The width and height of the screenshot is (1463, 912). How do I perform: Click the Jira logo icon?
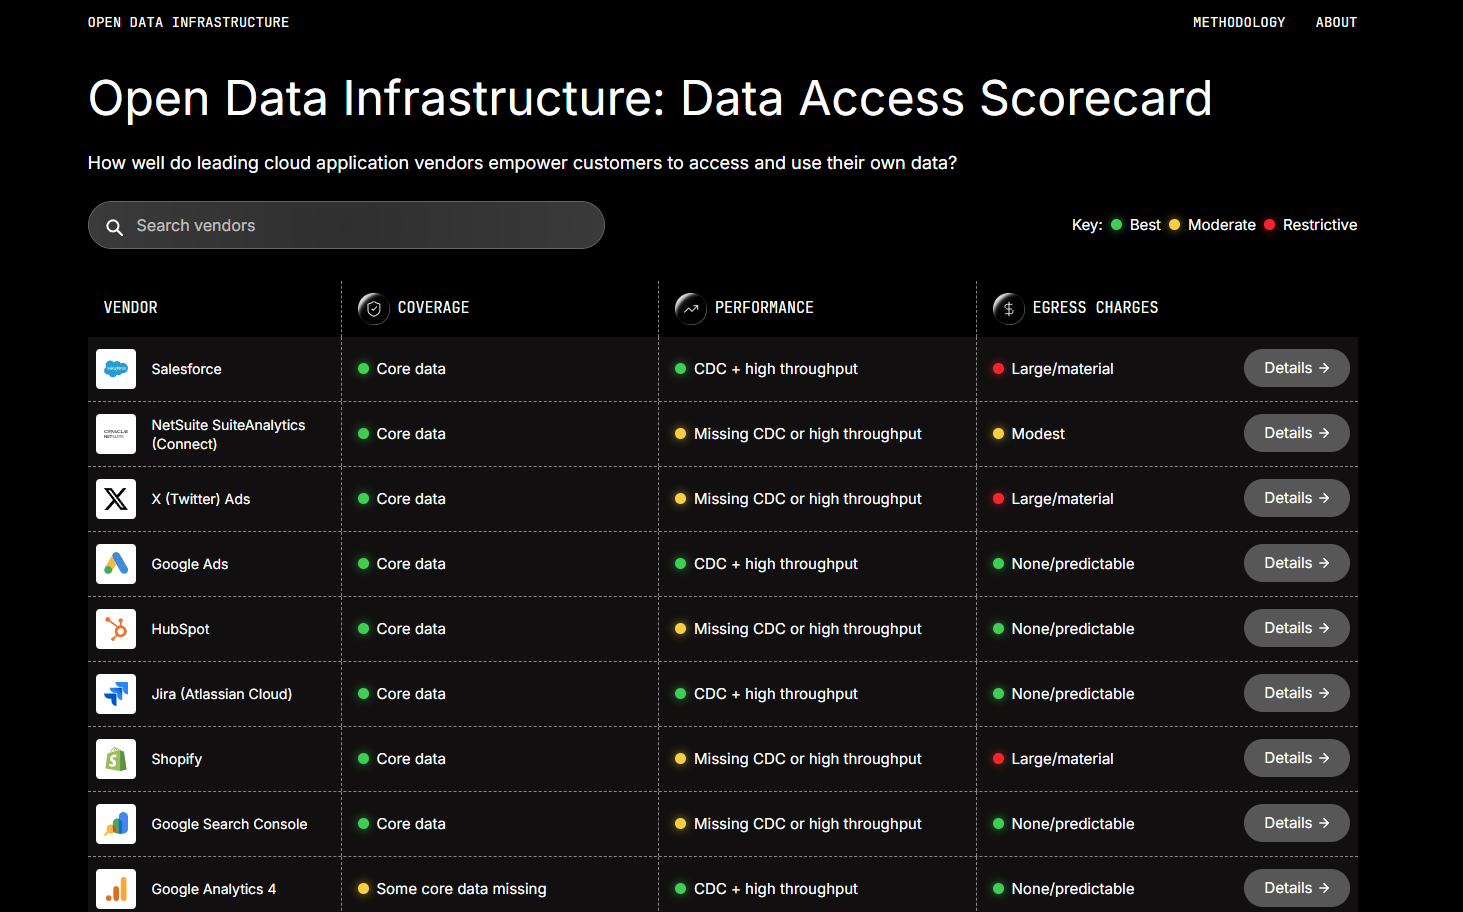[116, 694]
